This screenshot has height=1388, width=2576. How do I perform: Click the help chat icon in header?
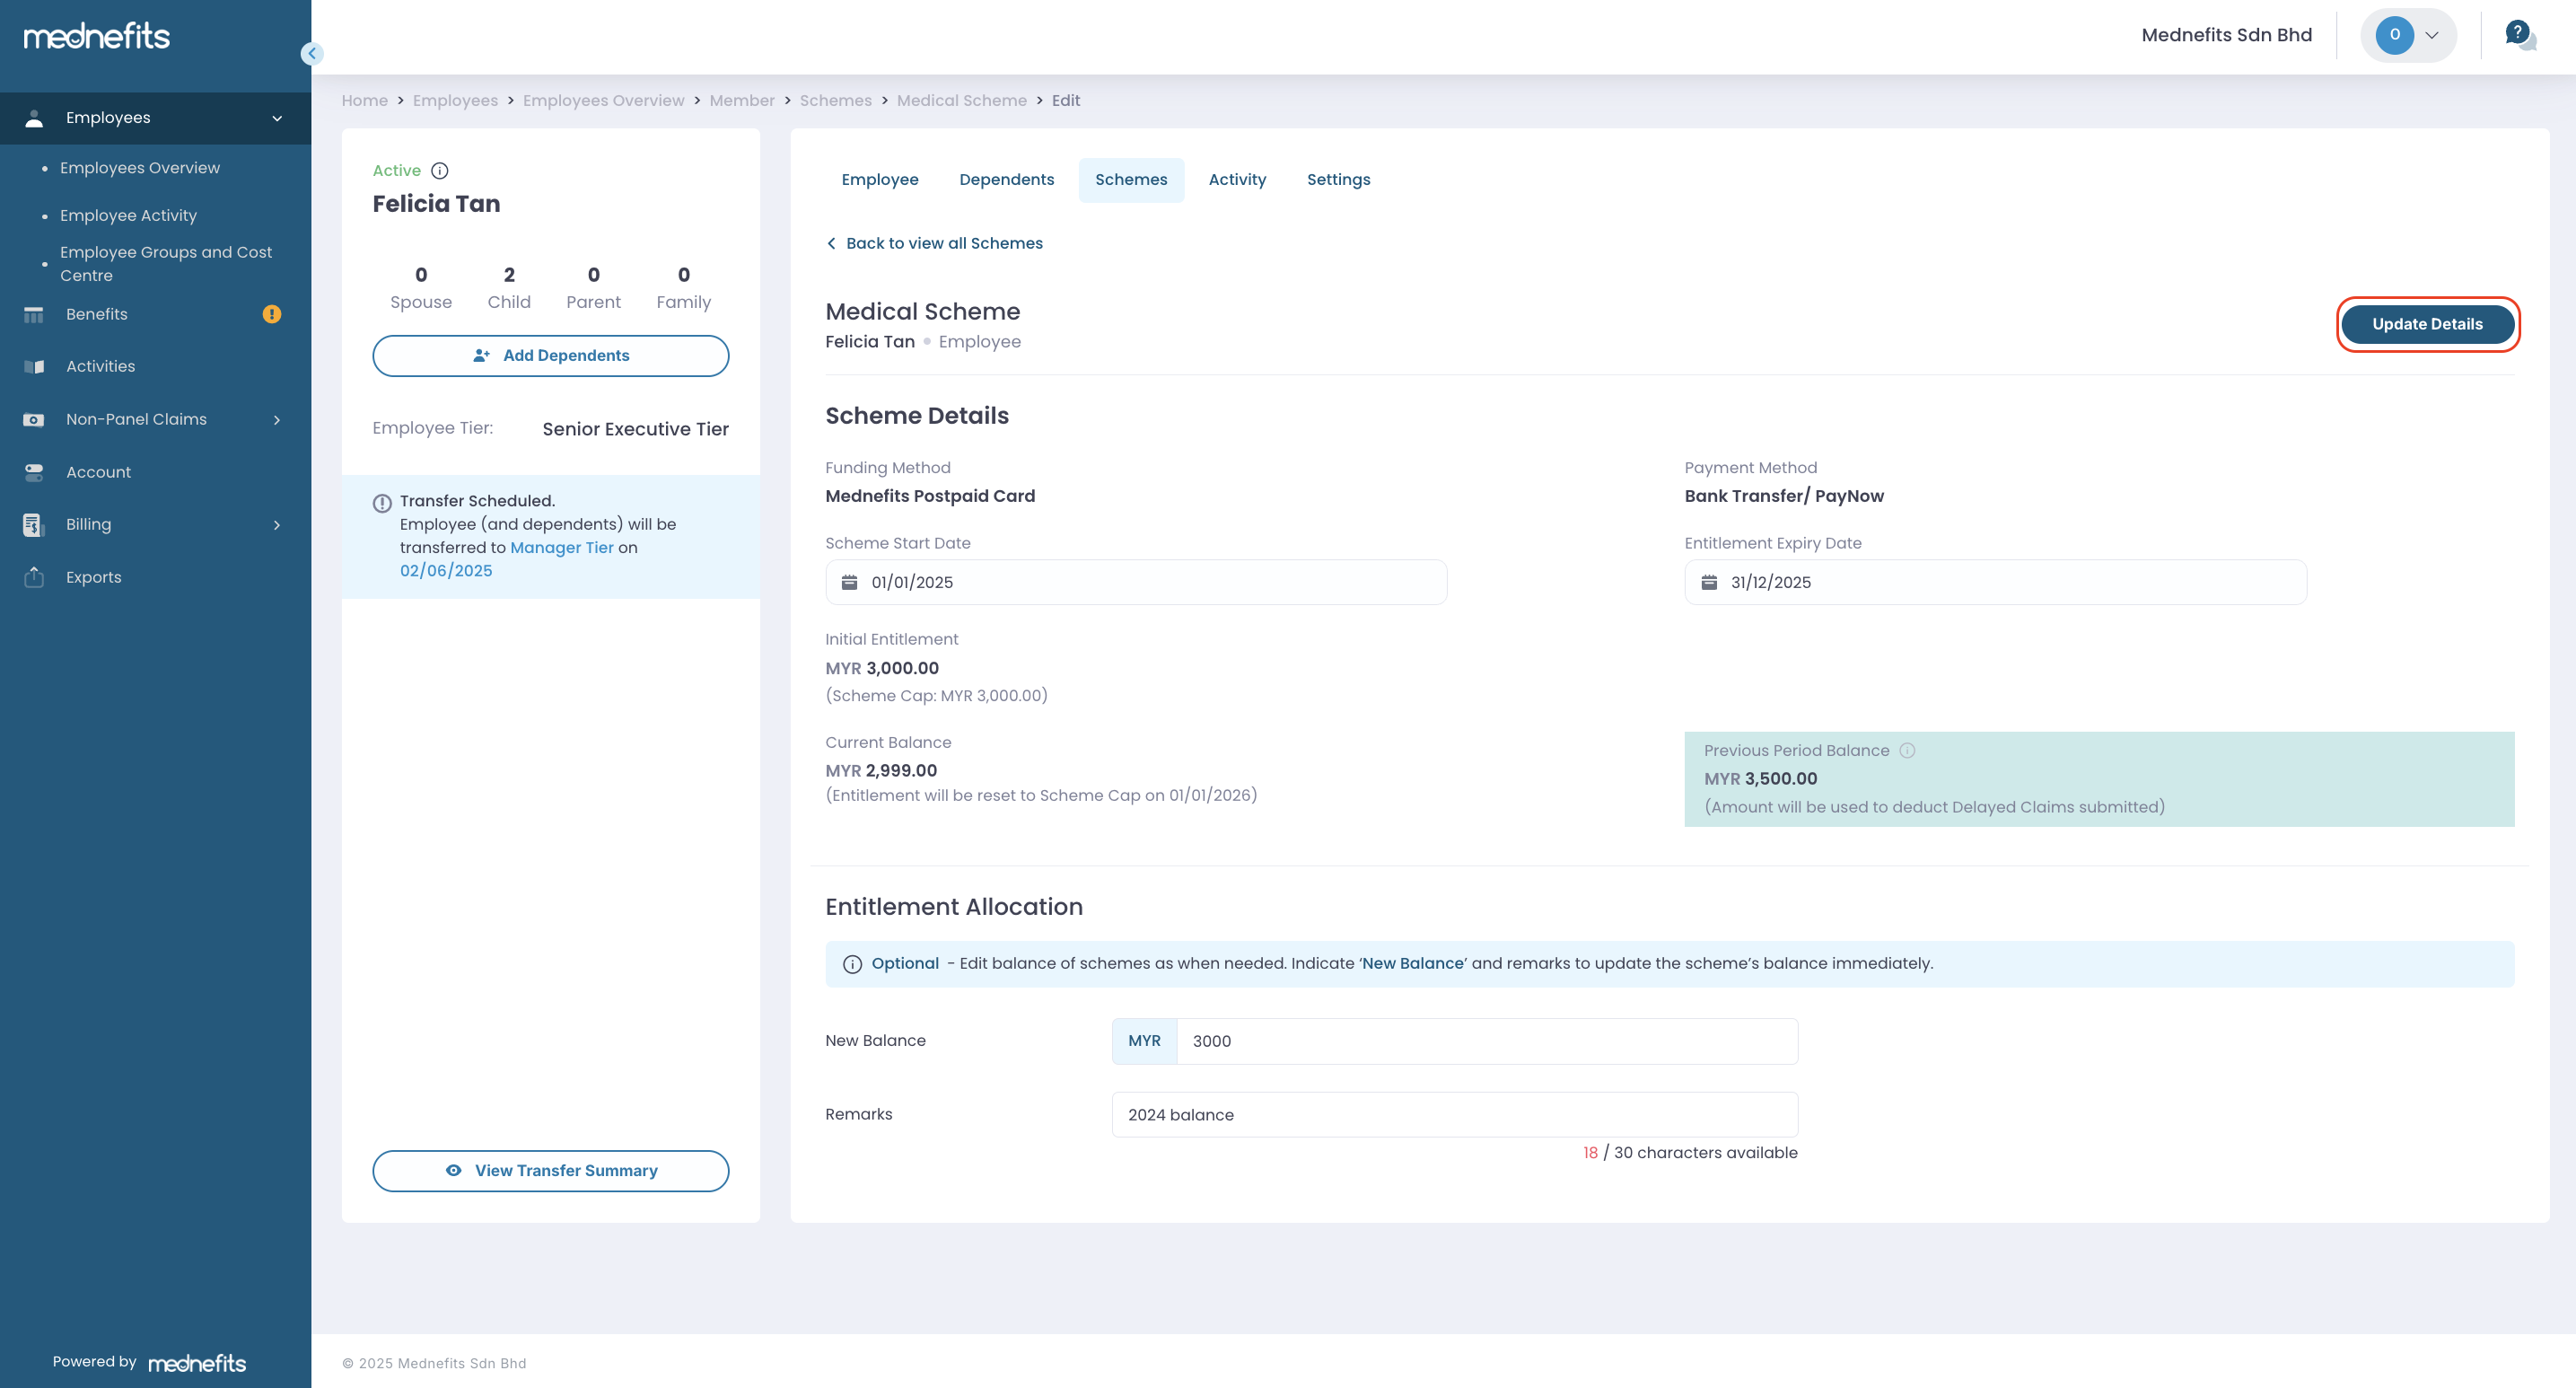2519,35
